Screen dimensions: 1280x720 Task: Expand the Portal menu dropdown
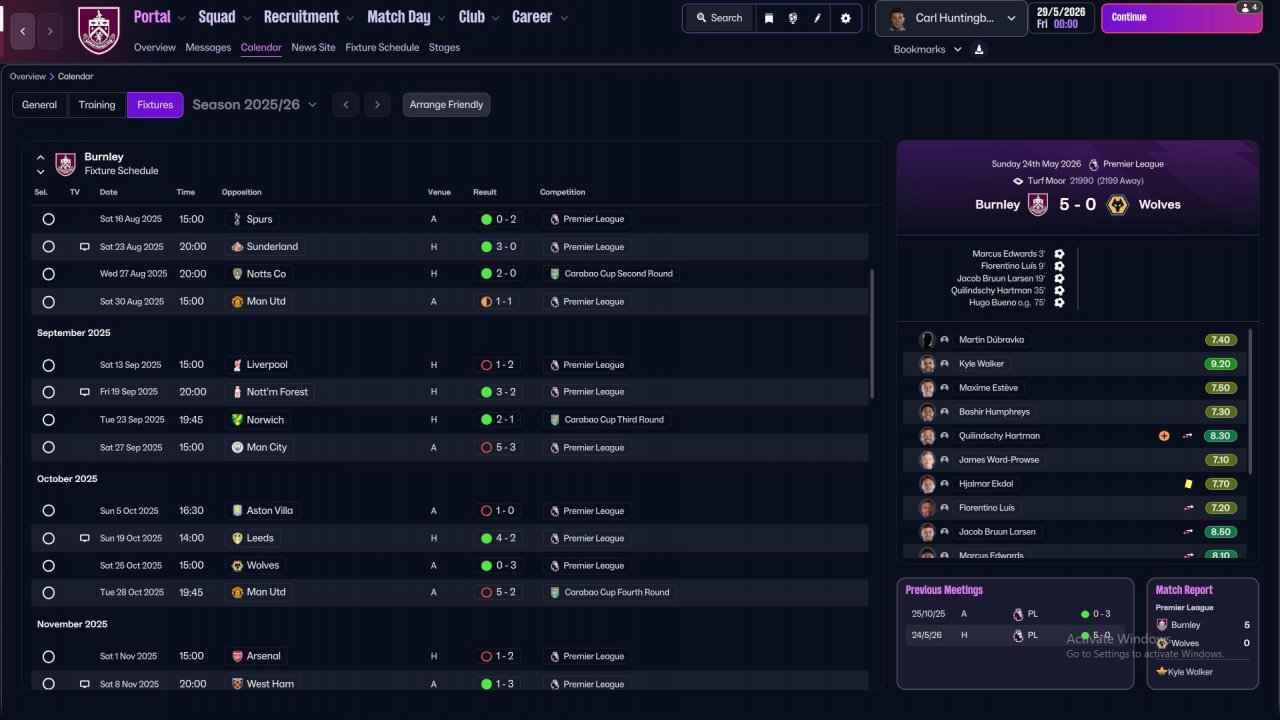click(x=181, y=18)
